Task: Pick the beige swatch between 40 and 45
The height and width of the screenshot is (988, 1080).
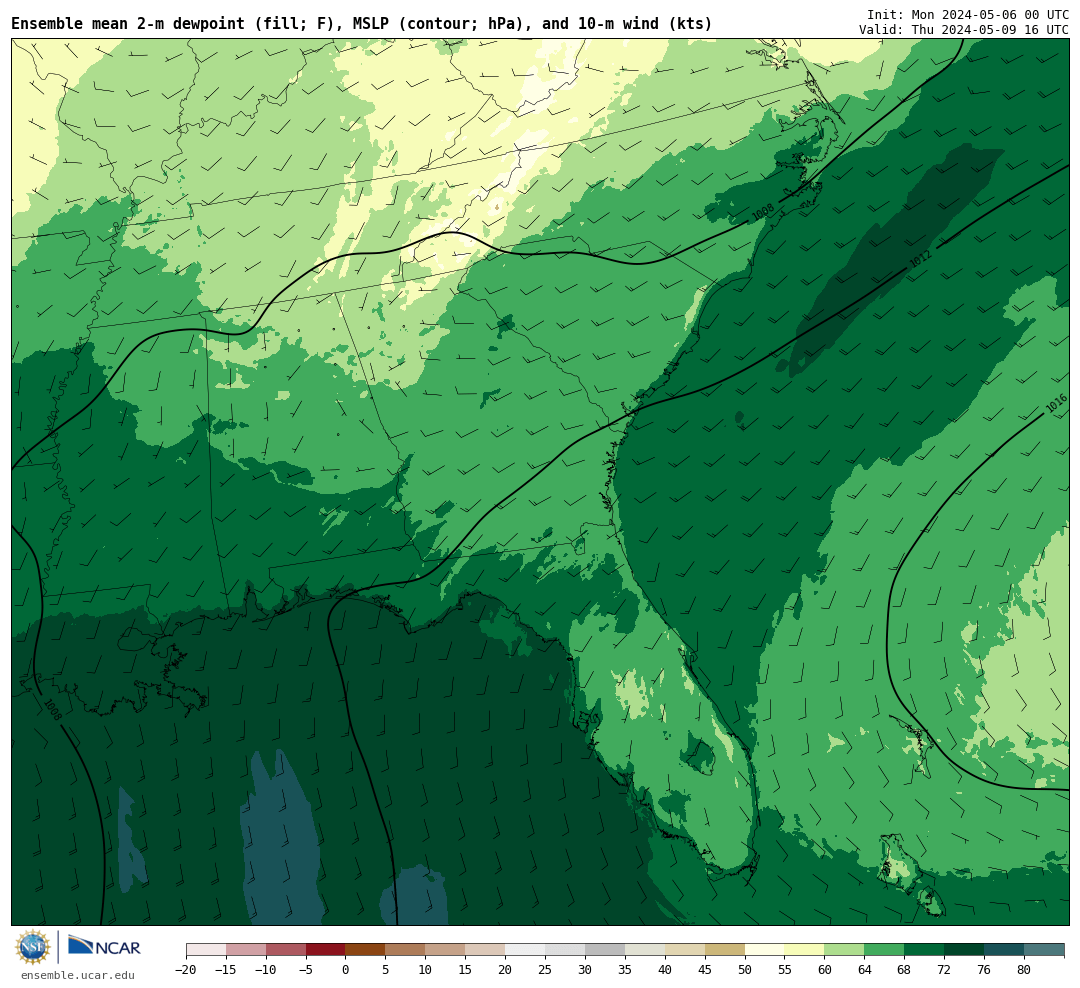Action: tap(685, 950)
